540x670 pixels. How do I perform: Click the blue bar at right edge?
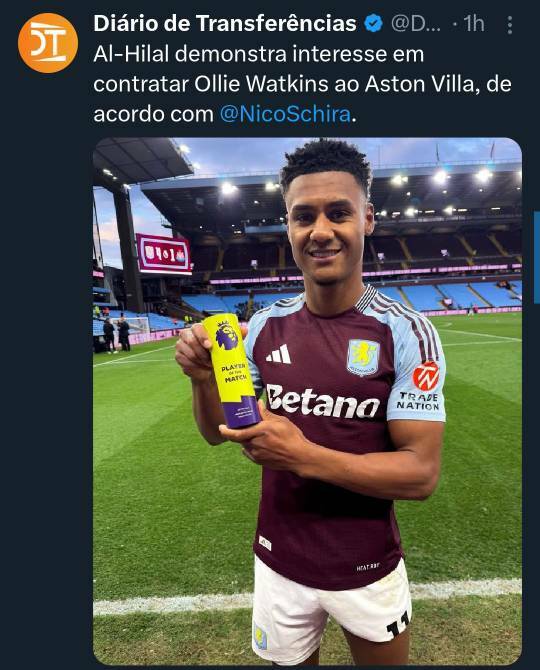coord(537,257)
